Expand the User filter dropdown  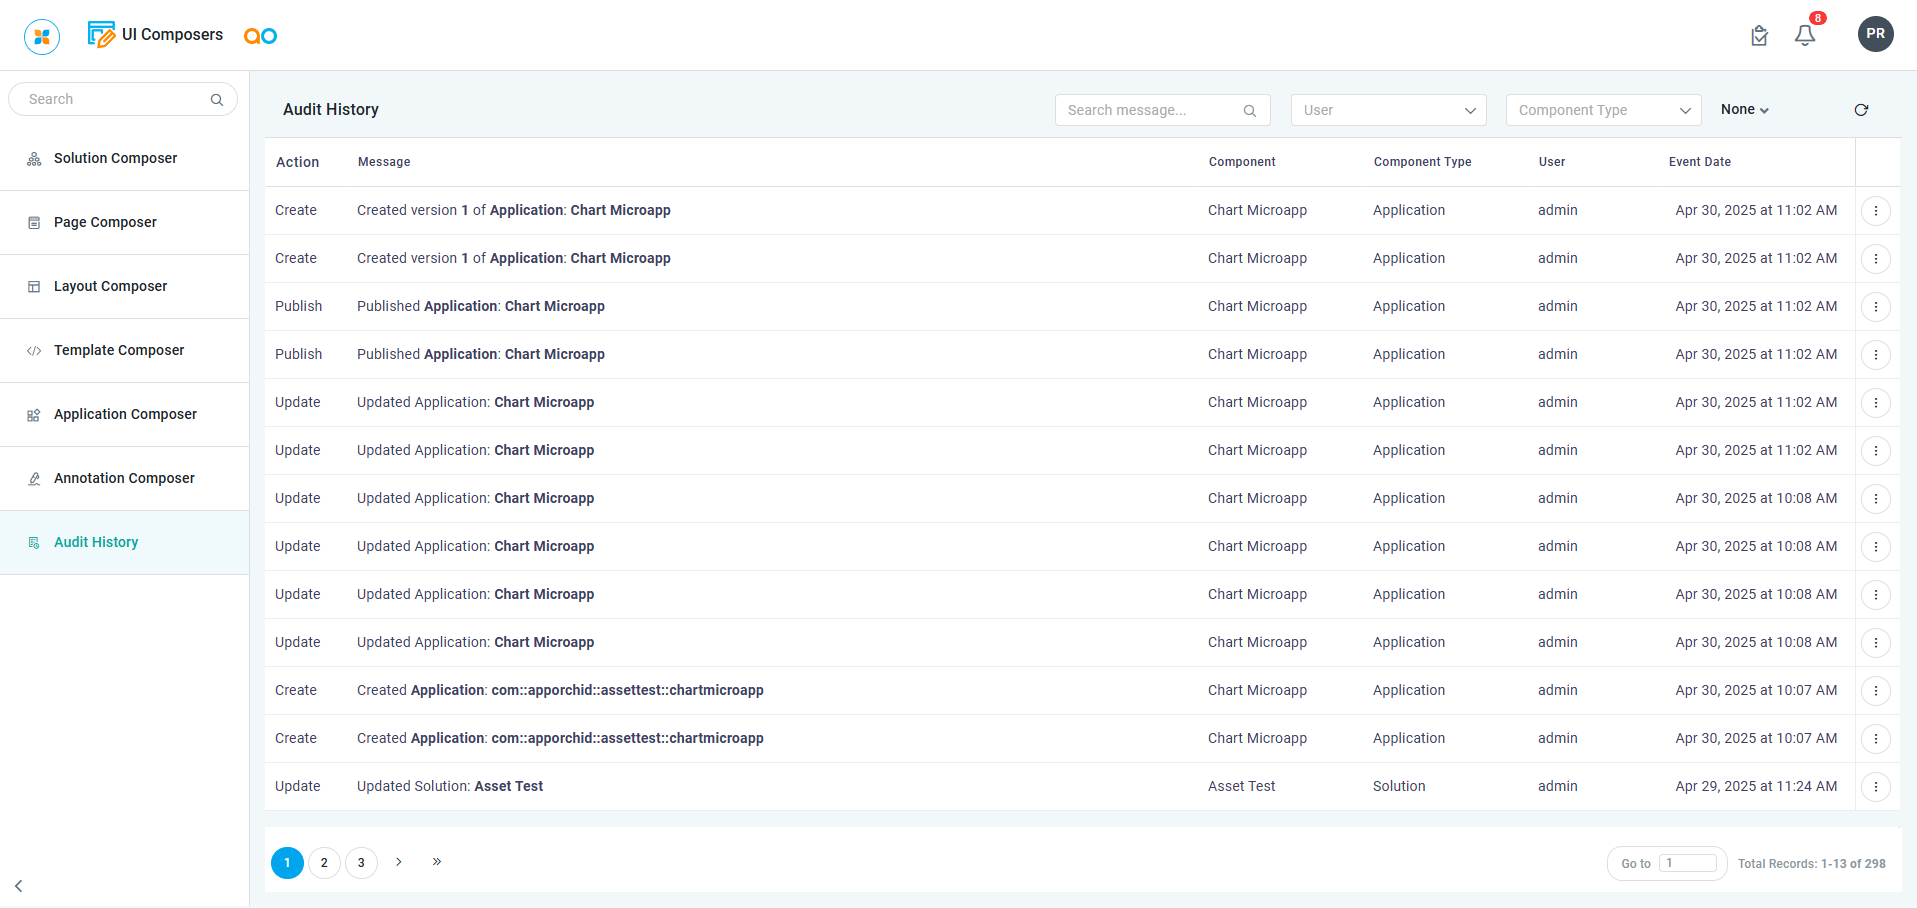pyautogui.click(x=1388, y=110)
